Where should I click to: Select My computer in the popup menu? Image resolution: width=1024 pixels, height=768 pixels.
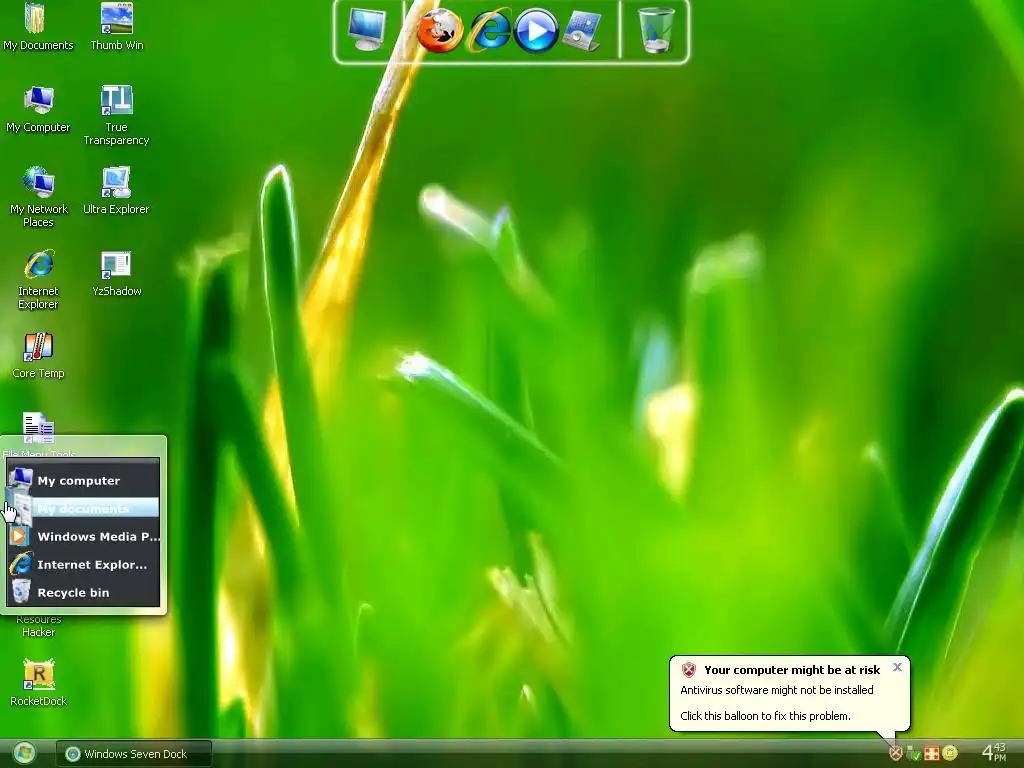(x=83, y=481)
